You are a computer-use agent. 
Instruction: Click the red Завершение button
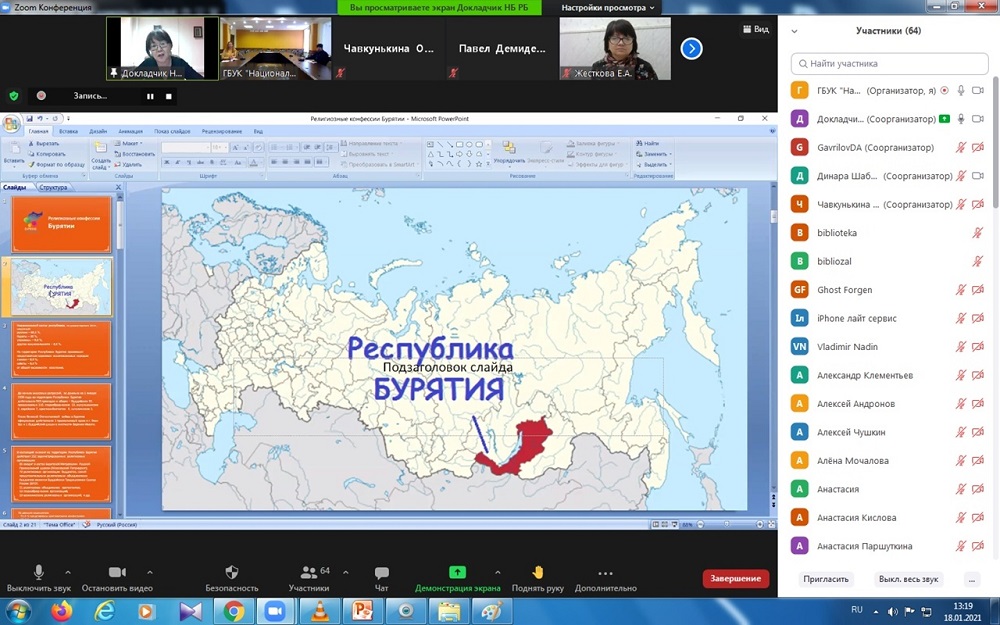(735, 578)
